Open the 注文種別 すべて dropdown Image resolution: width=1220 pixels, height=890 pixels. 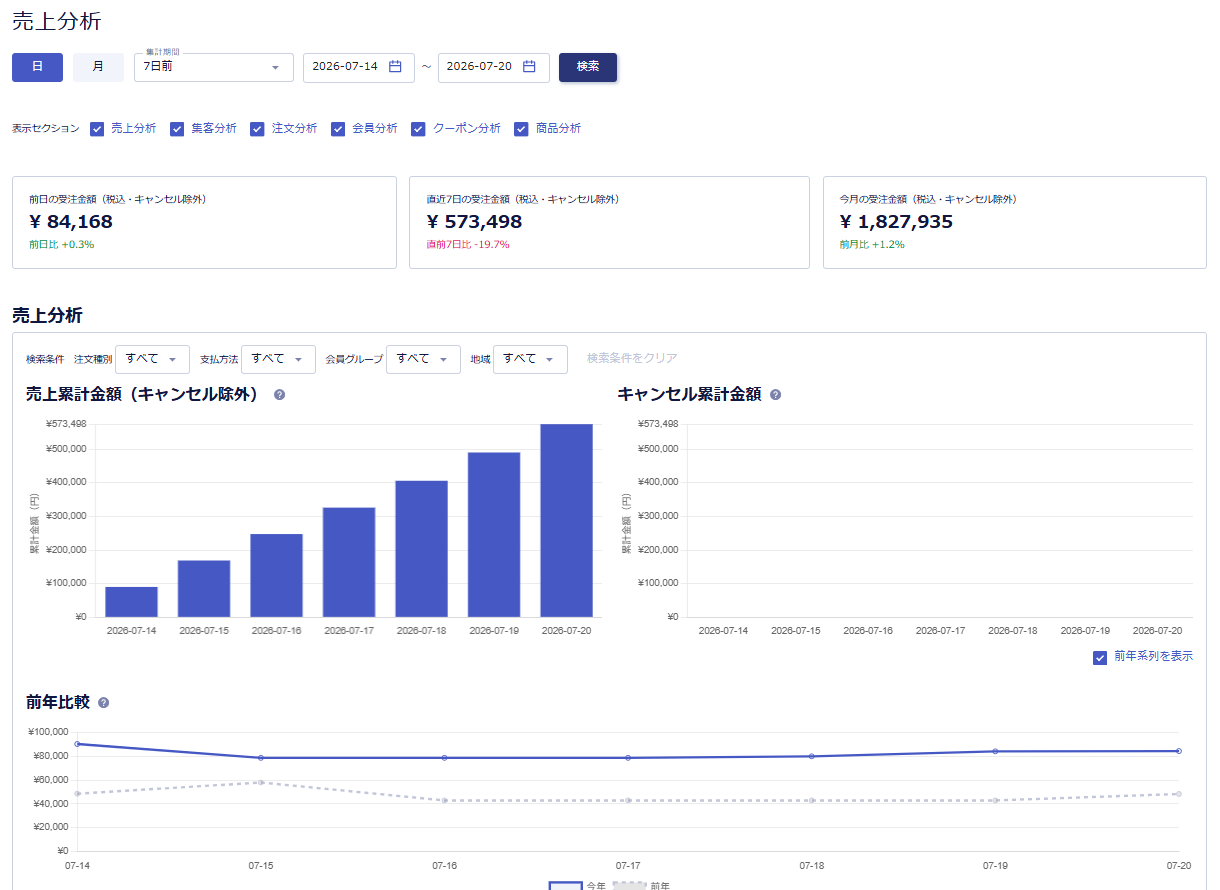152,359
